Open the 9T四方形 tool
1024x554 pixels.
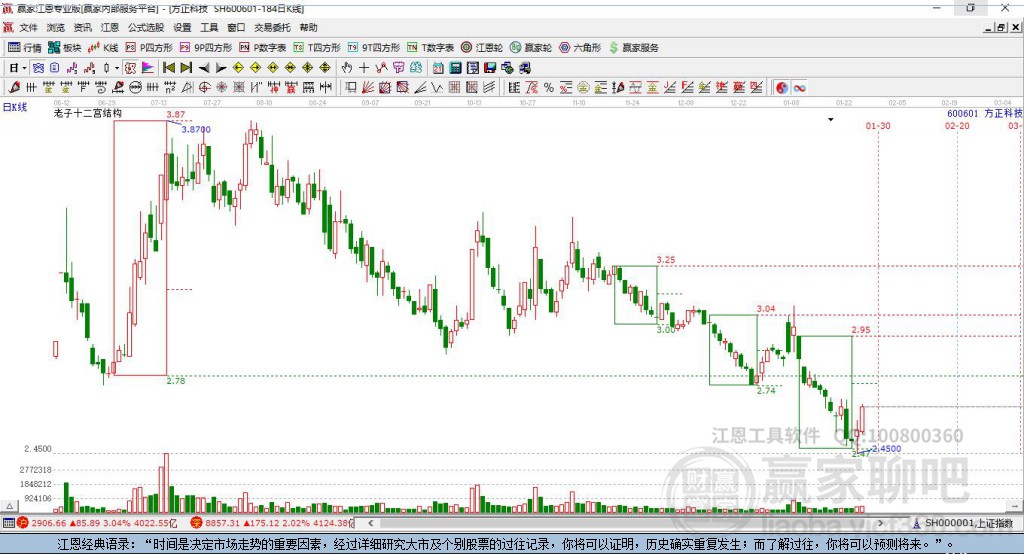pos(374,48)
